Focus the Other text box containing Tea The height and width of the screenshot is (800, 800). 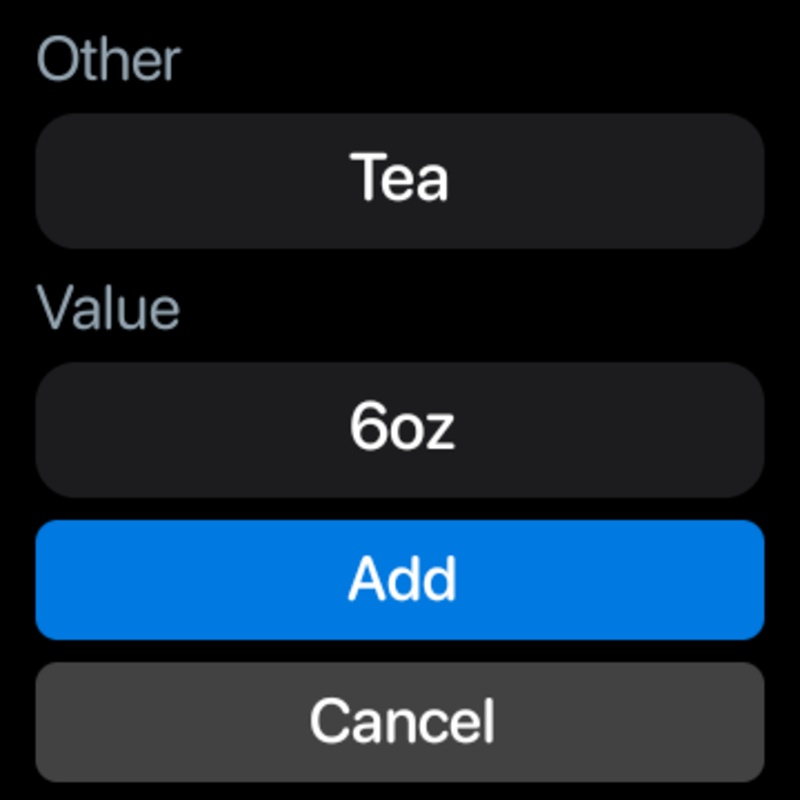coord(400,181)
